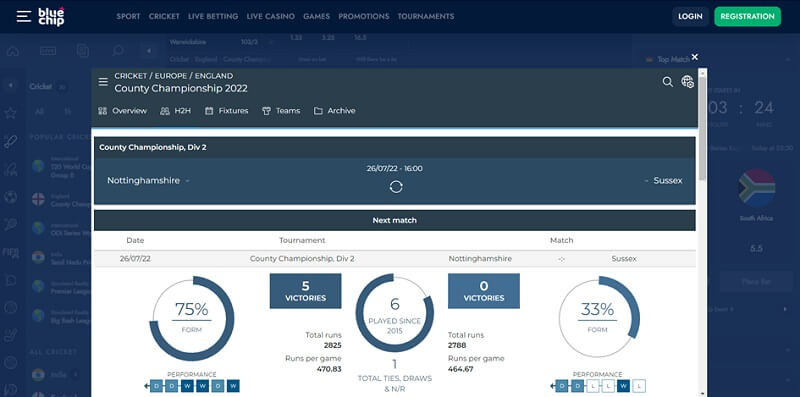This screenshot has width=800, height=397.
Task: Click Nottinghamshire in next match row
Action: click(x=480, y=259)
